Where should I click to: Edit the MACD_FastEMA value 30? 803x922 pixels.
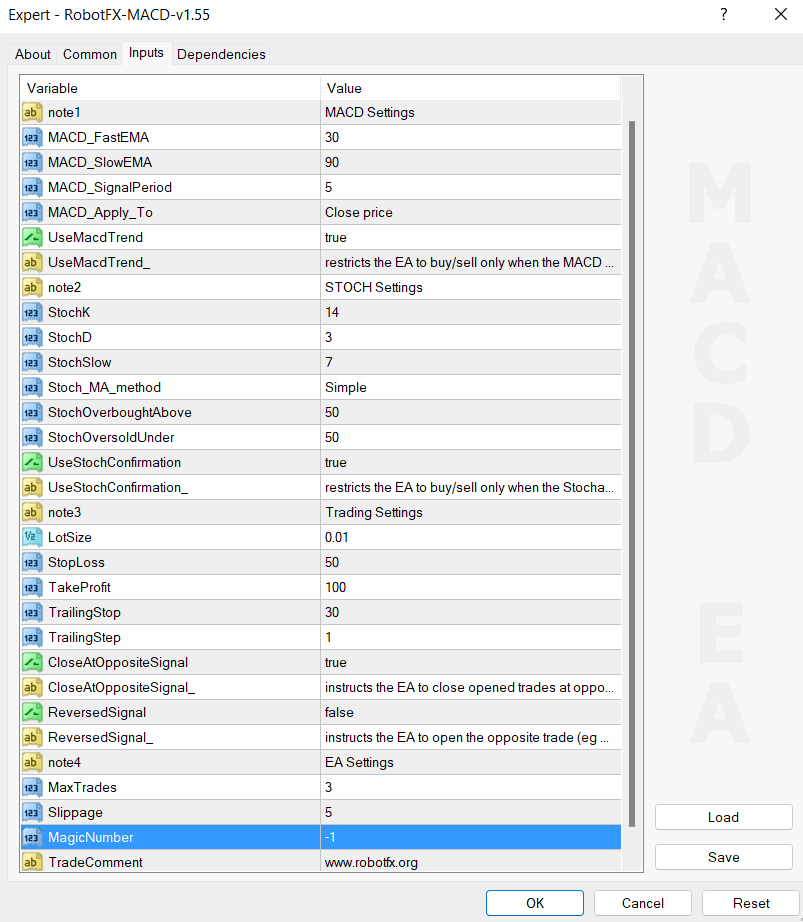pos(471,138)
